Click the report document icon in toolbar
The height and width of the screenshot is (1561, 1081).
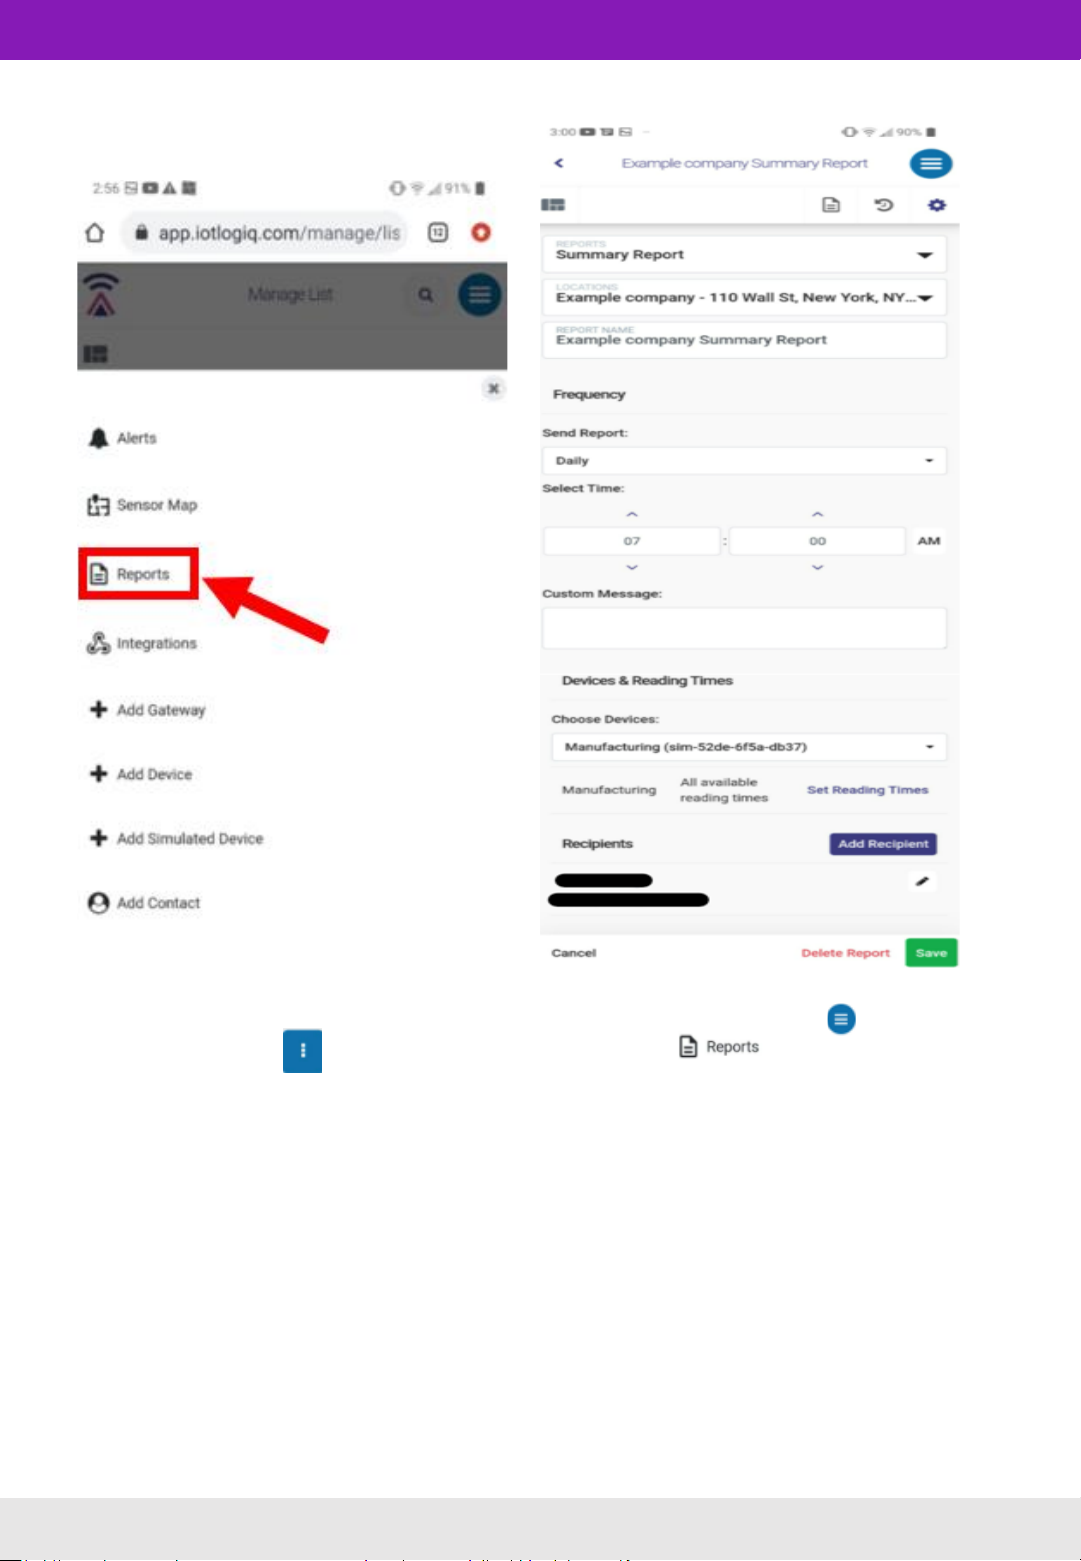pos(830,205)
